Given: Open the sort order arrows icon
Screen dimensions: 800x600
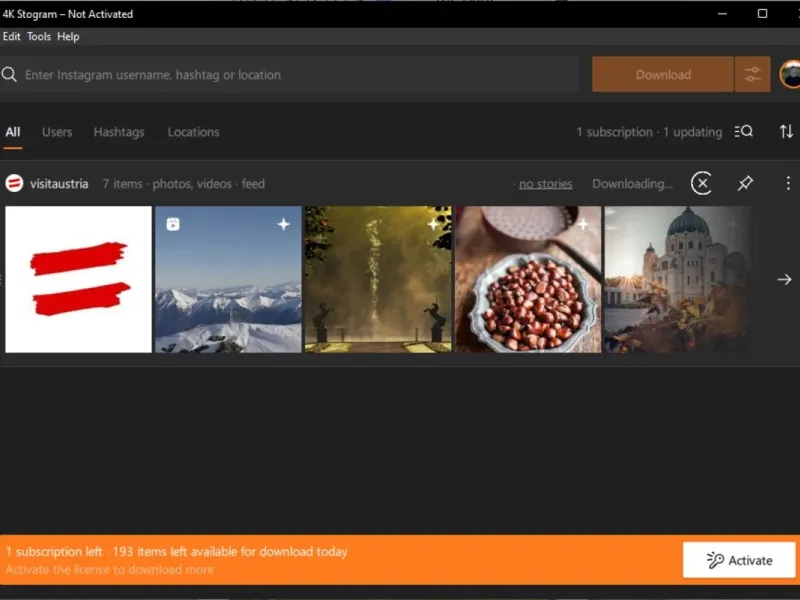Looking at the screenshot, I should point(786,132).
